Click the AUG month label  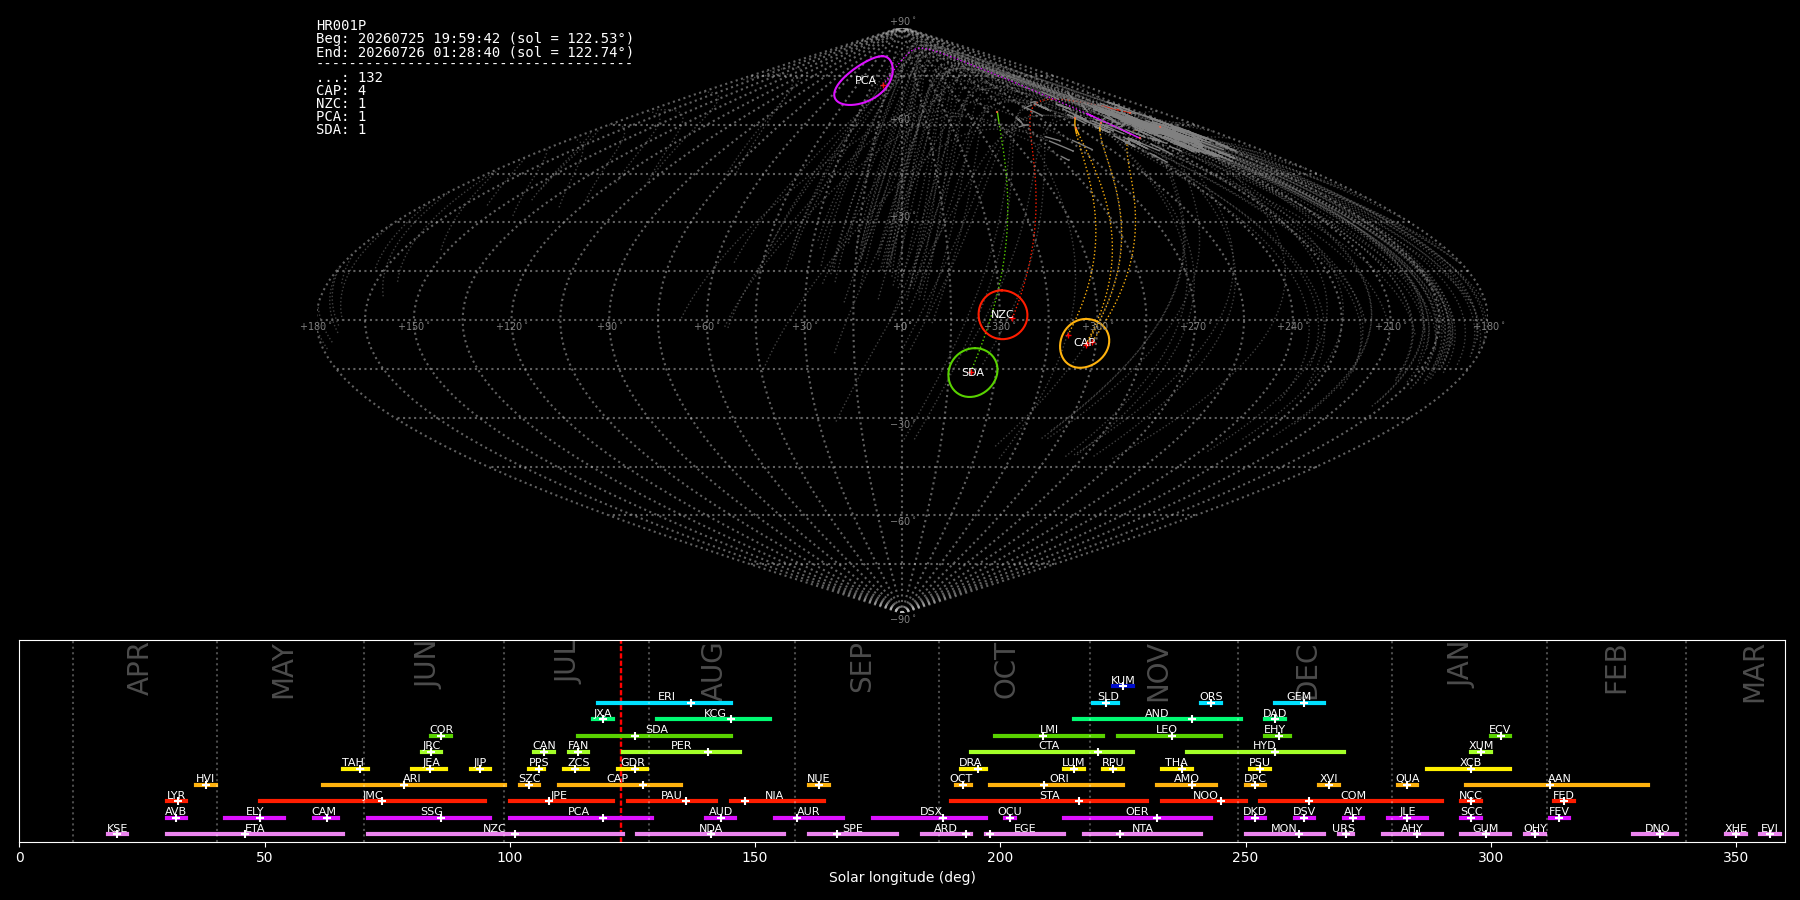[x=712, y=672]
